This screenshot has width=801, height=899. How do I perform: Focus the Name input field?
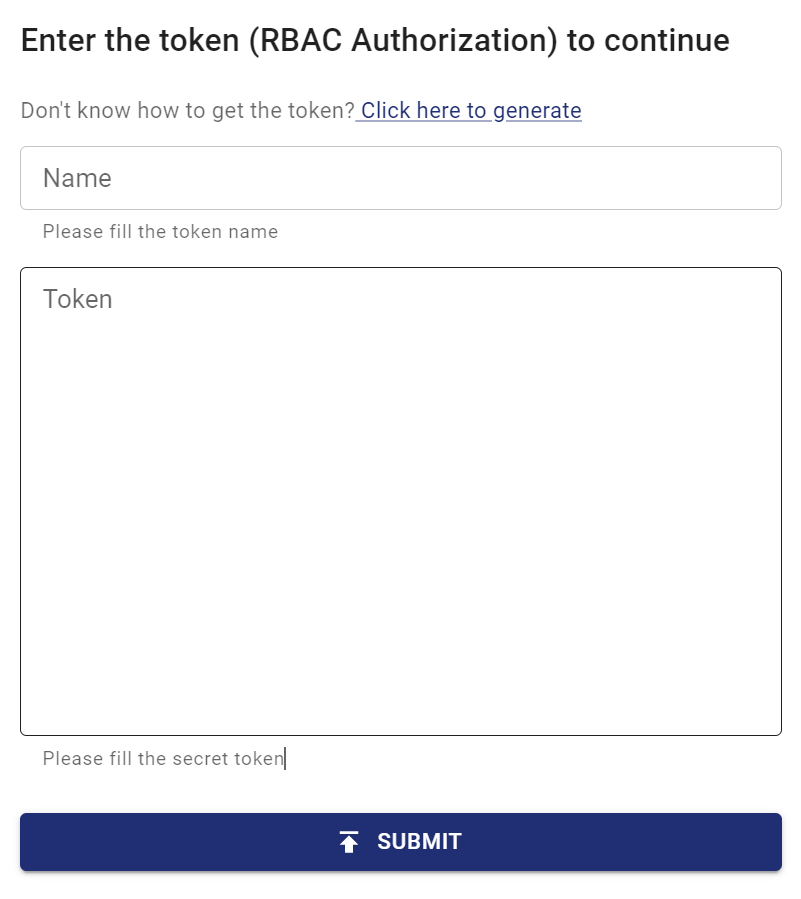[x=400, y=178]
